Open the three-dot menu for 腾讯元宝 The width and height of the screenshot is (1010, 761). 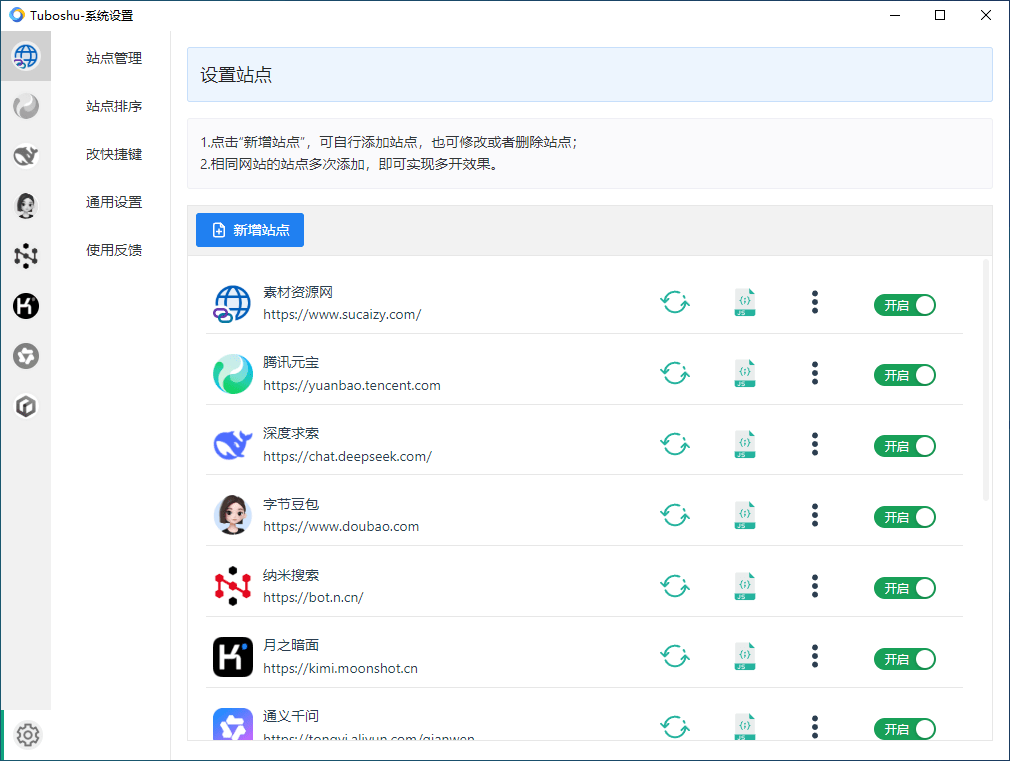coord(815,373)
